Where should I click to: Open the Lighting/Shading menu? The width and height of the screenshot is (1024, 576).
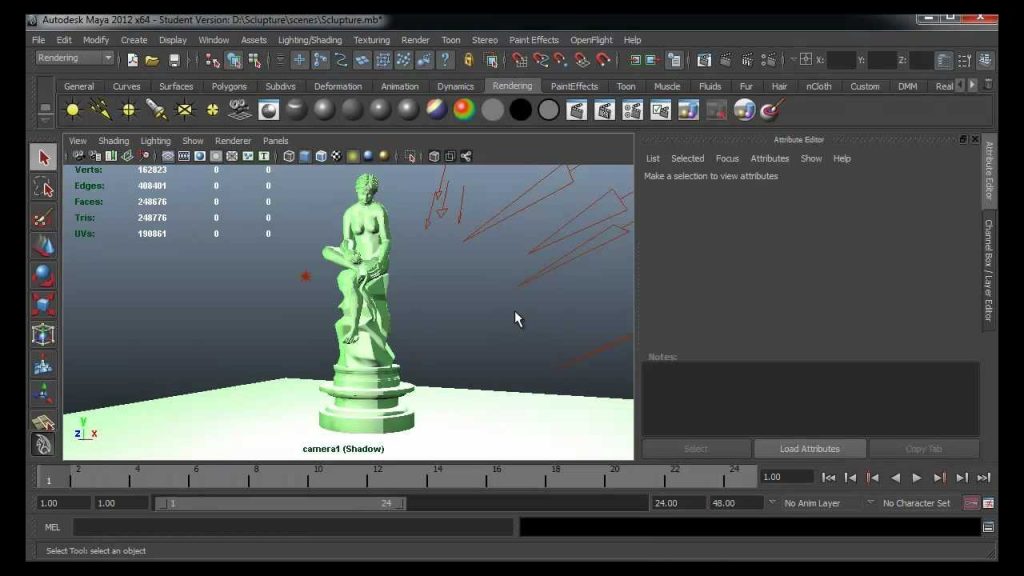[310, 40]
